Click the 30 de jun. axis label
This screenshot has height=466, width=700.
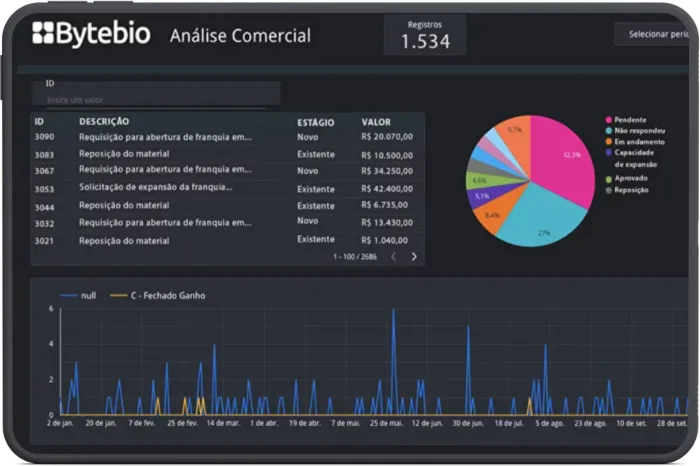point(468,423)
